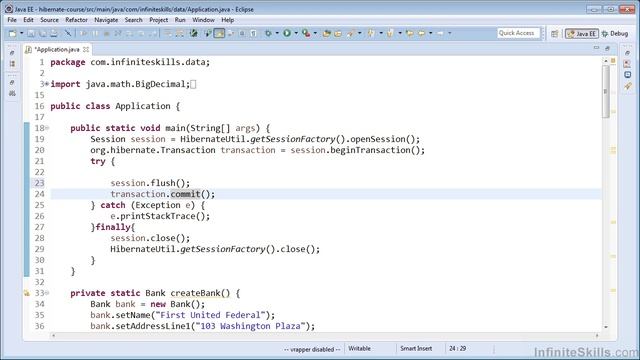The width and height of the screenshot is (640, 360).
Task: Click the Open Perspective icon
Action: pyautogui.click(x=554, y=34)
